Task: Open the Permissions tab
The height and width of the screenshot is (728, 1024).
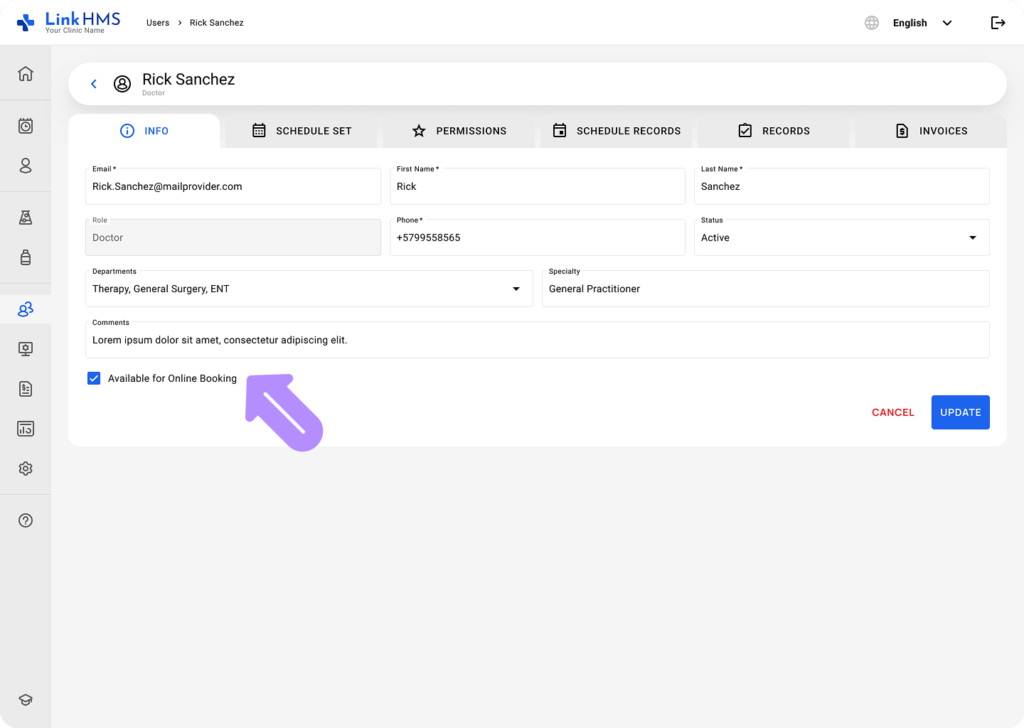Action: click(459, 131)
